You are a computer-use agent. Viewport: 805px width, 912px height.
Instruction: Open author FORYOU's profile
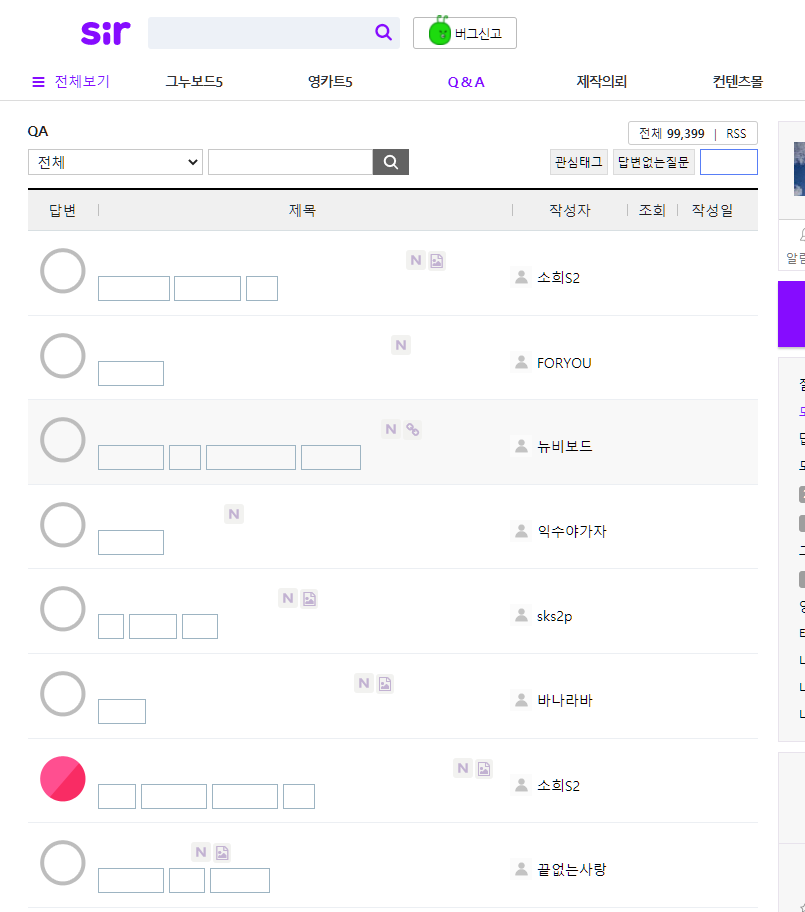point(564,363)
